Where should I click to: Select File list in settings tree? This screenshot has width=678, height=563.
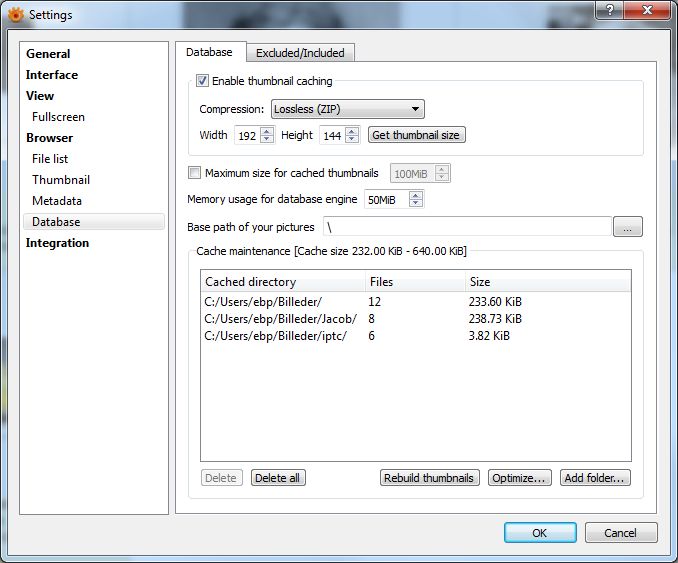[50, 159]
